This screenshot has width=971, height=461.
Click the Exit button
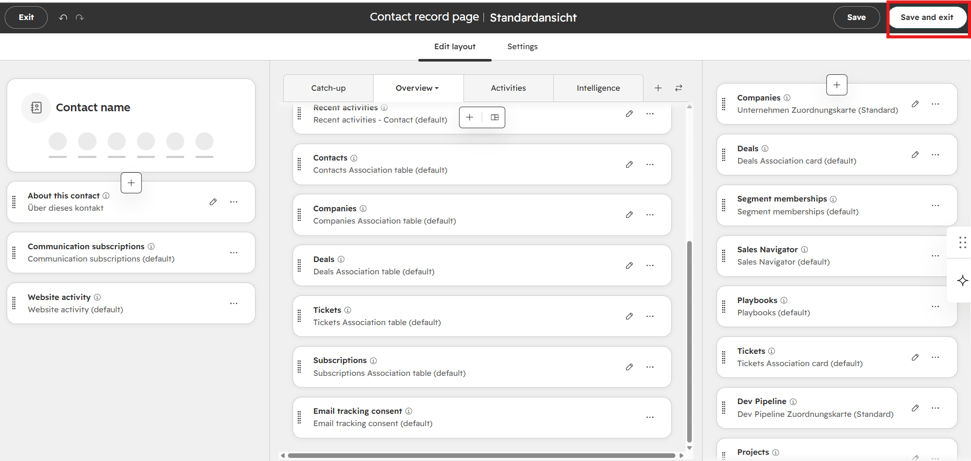click(26, 17)
